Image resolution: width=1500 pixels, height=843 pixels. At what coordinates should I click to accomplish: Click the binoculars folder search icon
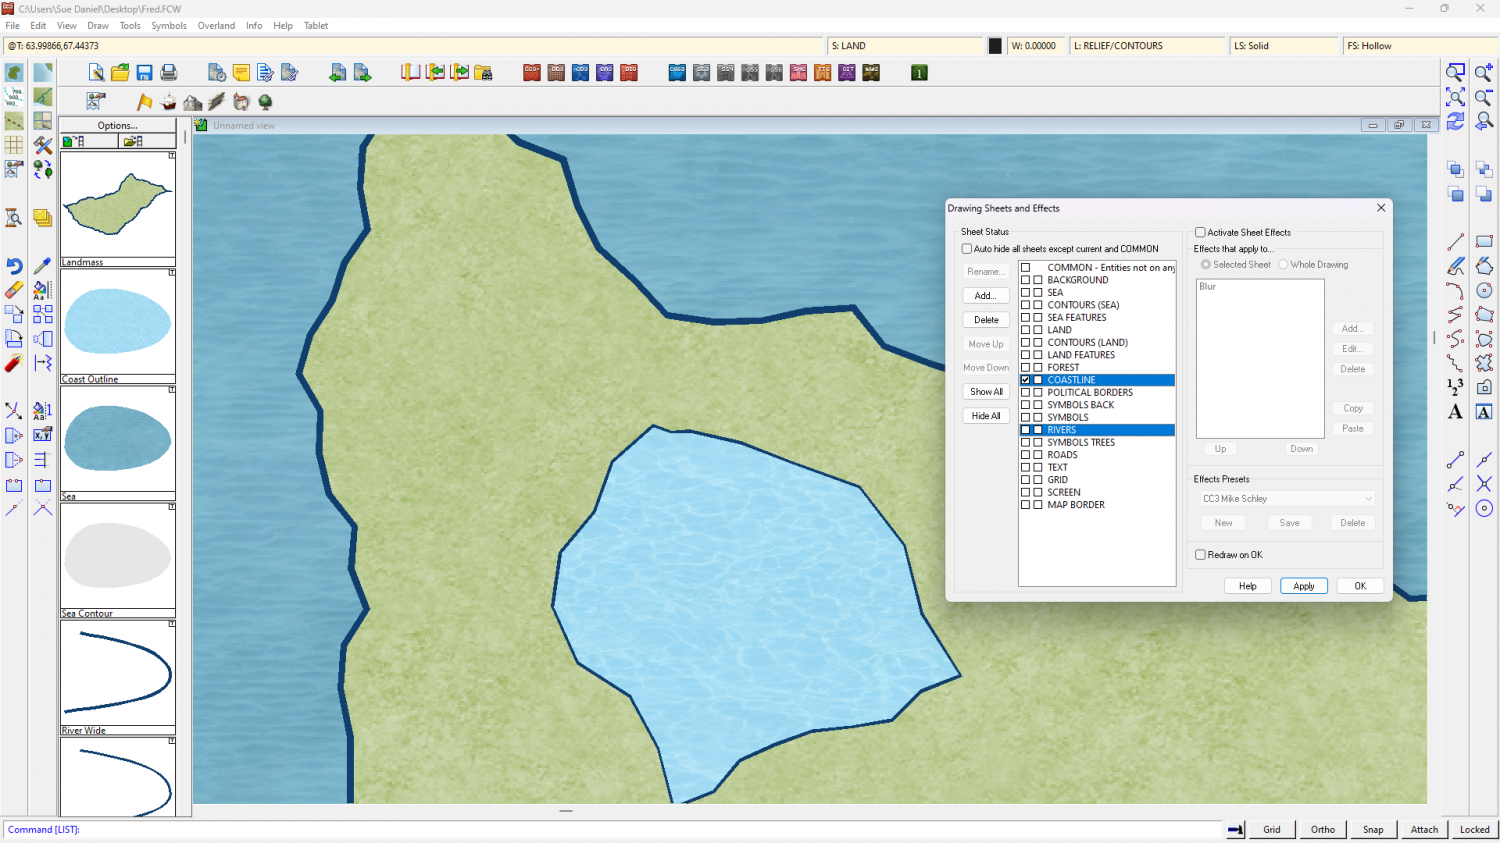(483, 73)
